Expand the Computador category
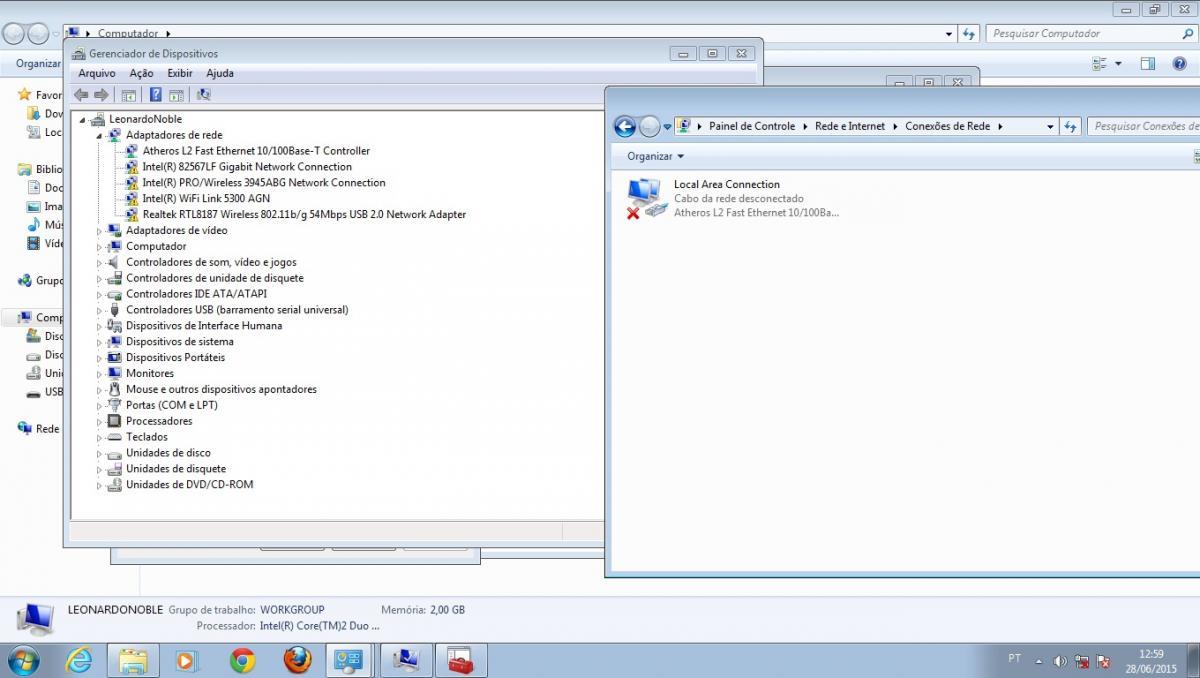This screenshot has width=1200, height=678. (x=99, y=247)
